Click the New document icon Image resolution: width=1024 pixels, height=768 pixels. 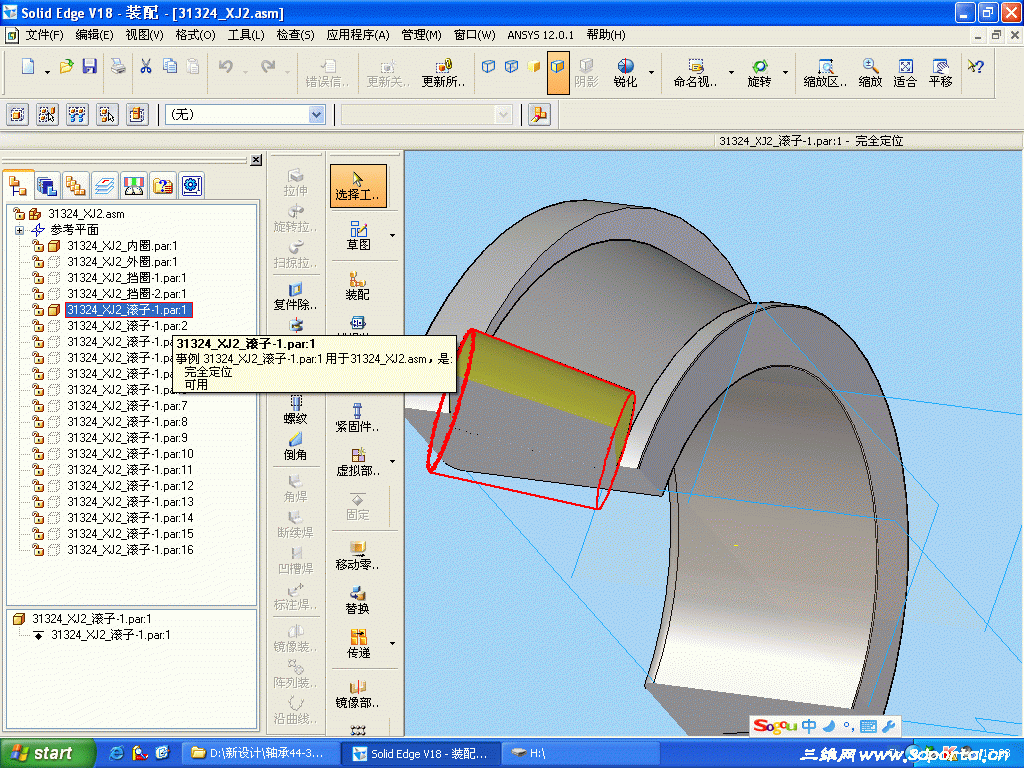tap(28, 66)
